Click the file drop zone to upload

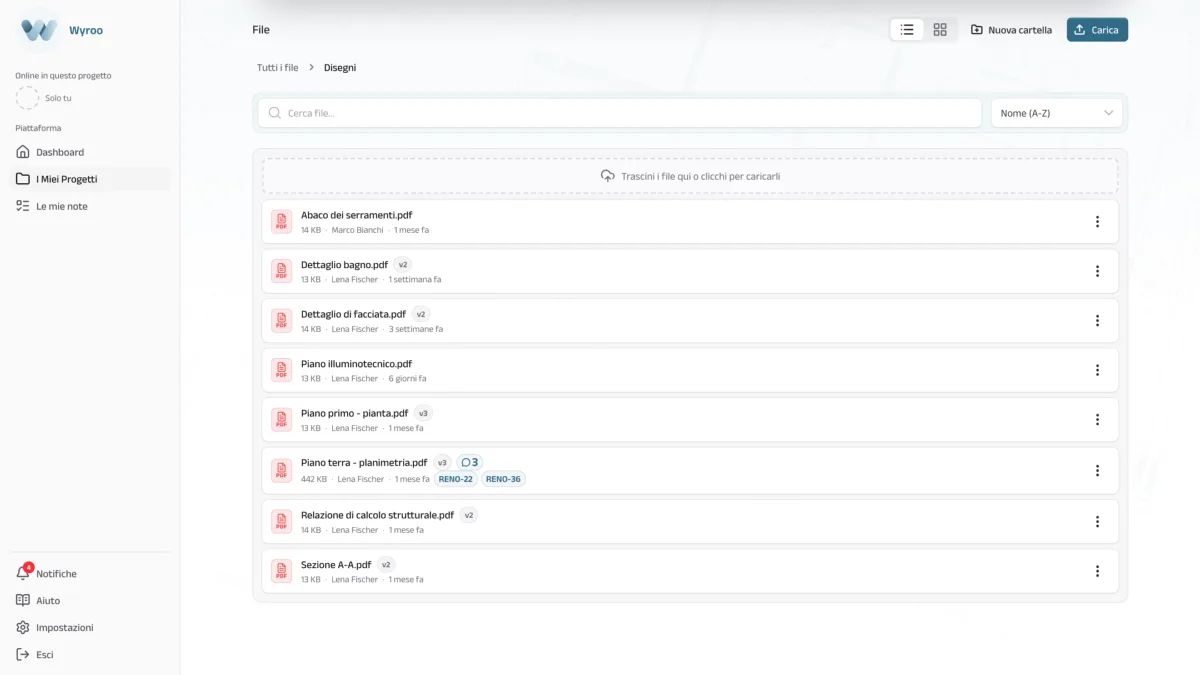click(690, 176)
